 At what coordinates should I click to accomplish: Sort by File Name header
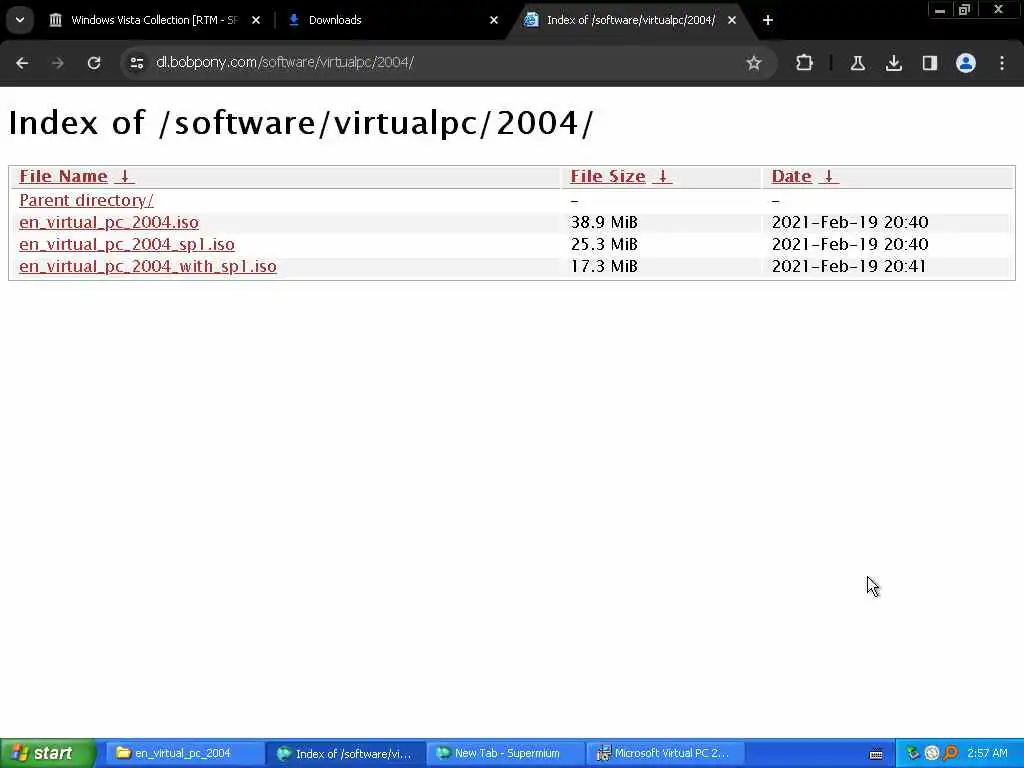[63, 176]
